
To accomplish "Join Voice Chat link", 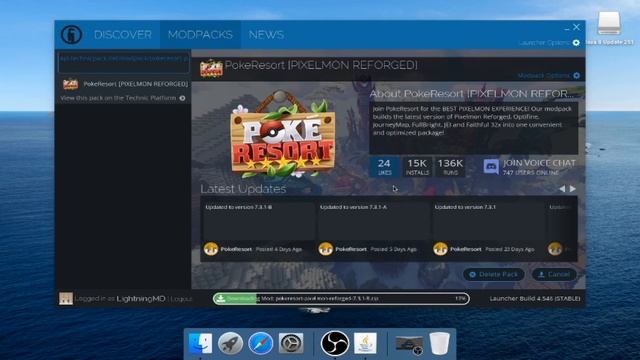I will [x=539, y=163].
